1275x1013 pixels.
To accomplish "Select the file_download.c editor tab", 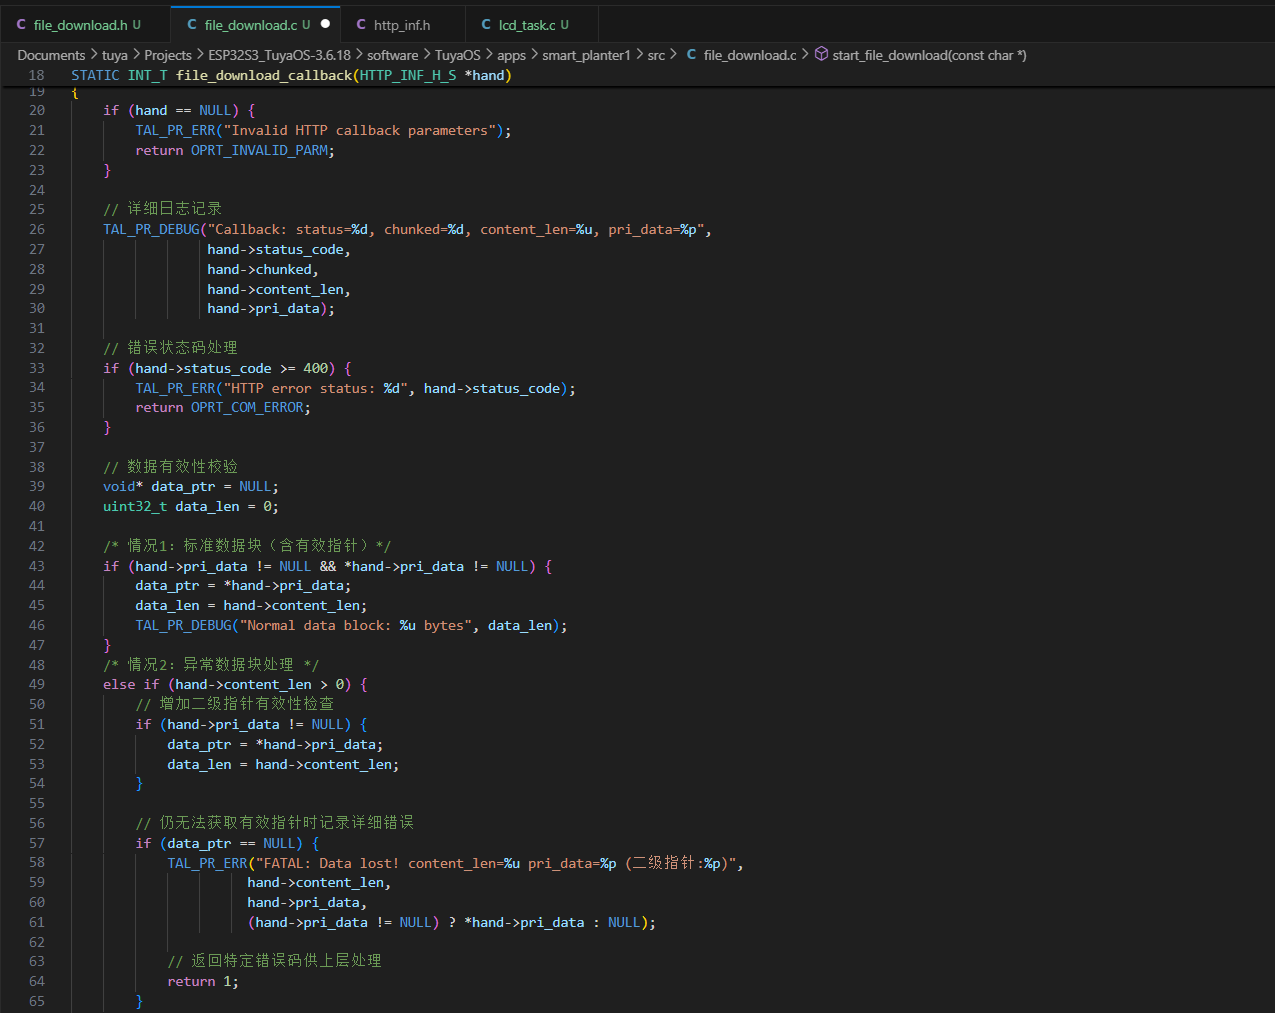I will [x=257, y=24].
